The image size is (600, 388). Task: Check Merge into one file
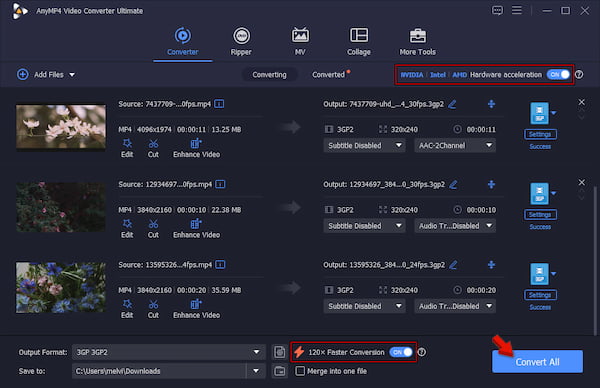[x=300, y=371]
